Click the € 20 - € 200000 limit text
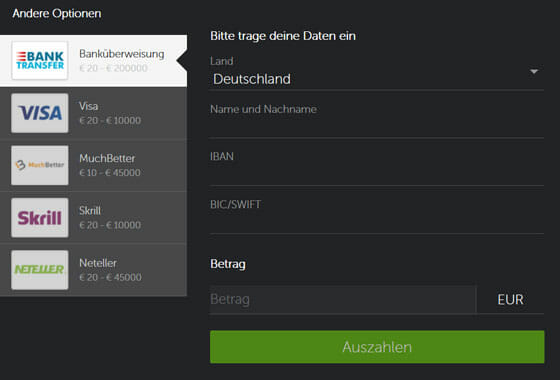This screenshot has width=560, height=380. pos(113,68)
